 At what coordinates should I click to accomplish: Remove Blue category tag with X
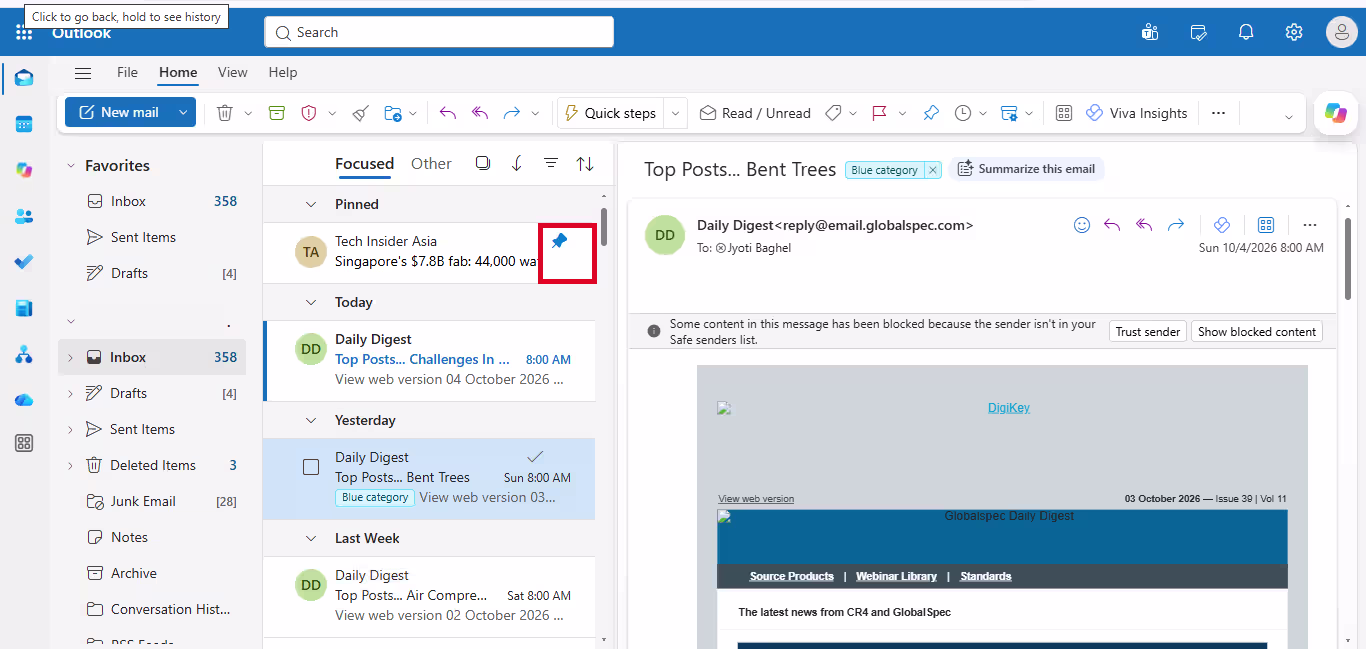pos(933,170)
